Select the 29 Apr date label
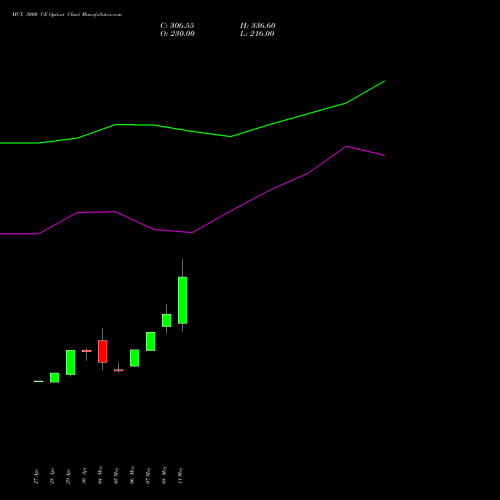 pos(68,476)
